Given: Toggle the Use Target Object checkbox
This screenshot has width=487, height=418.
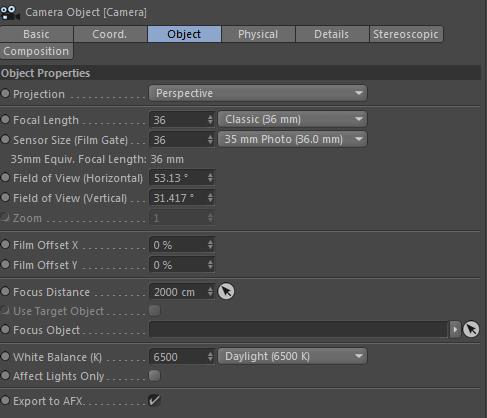Looking at the screenshot, I should (154, 311).
